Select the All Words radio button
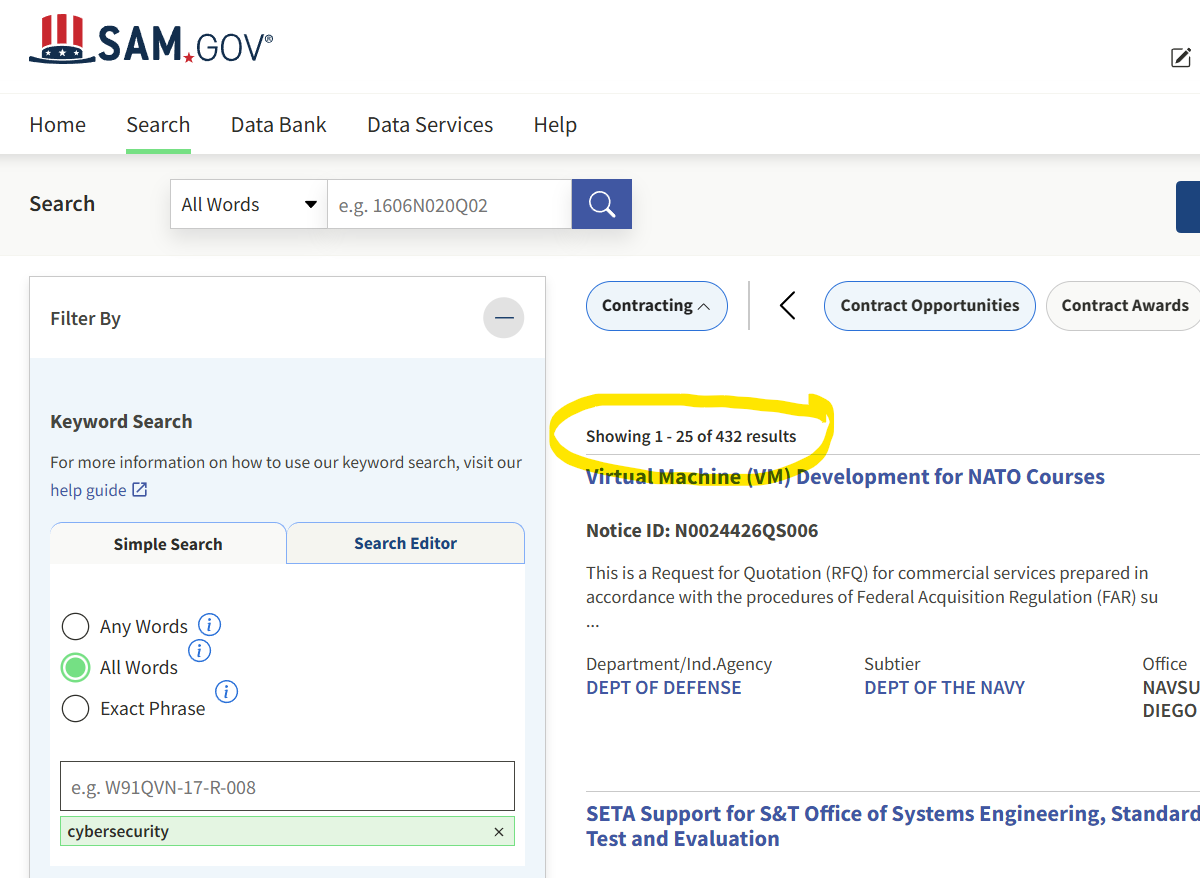 [x=75, y=667]
